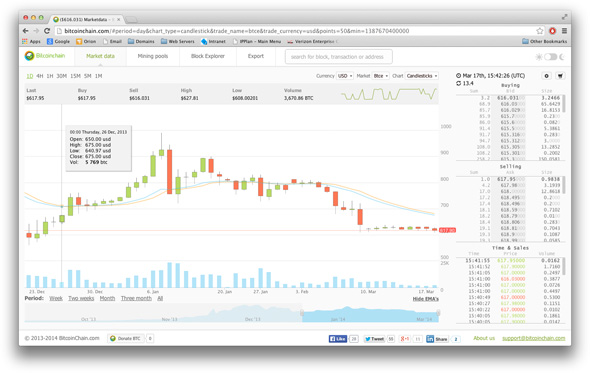Open Chrome hamburger menu
590x373 pixels.
[x=564, y=31]
